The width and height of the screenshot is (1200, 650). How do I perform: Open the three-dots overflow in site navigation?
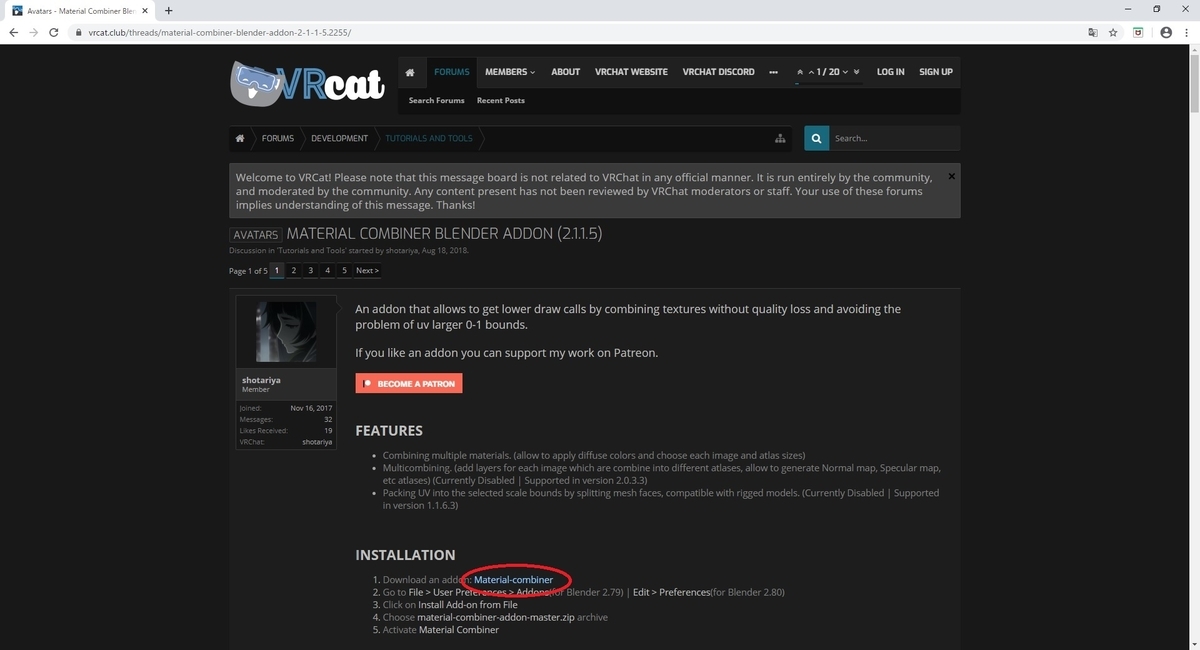(x=774, y=72)
